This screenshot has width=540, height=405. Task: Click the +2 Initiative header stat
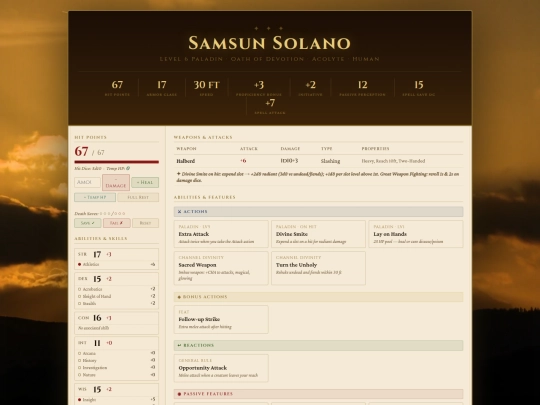(310, 87)
